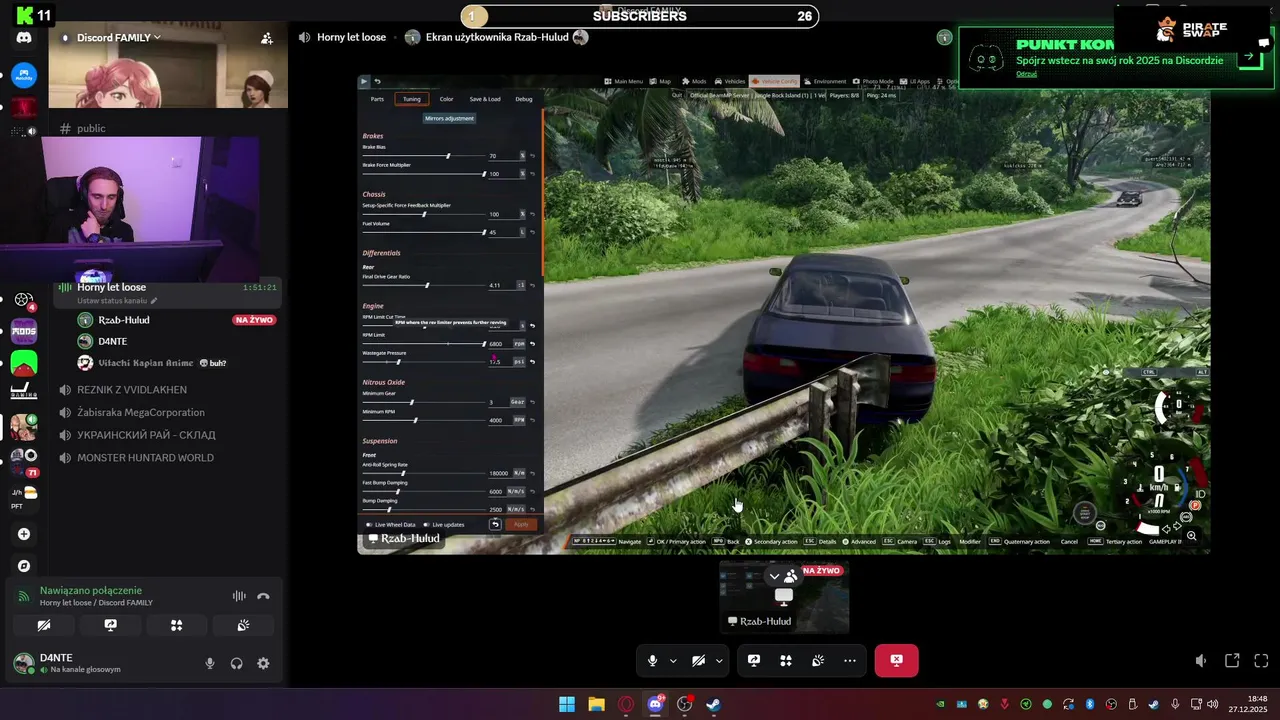Screen dimensions: 1280x720
Task: Toggle microphone in call control bar
Action: tap(652, 660)
